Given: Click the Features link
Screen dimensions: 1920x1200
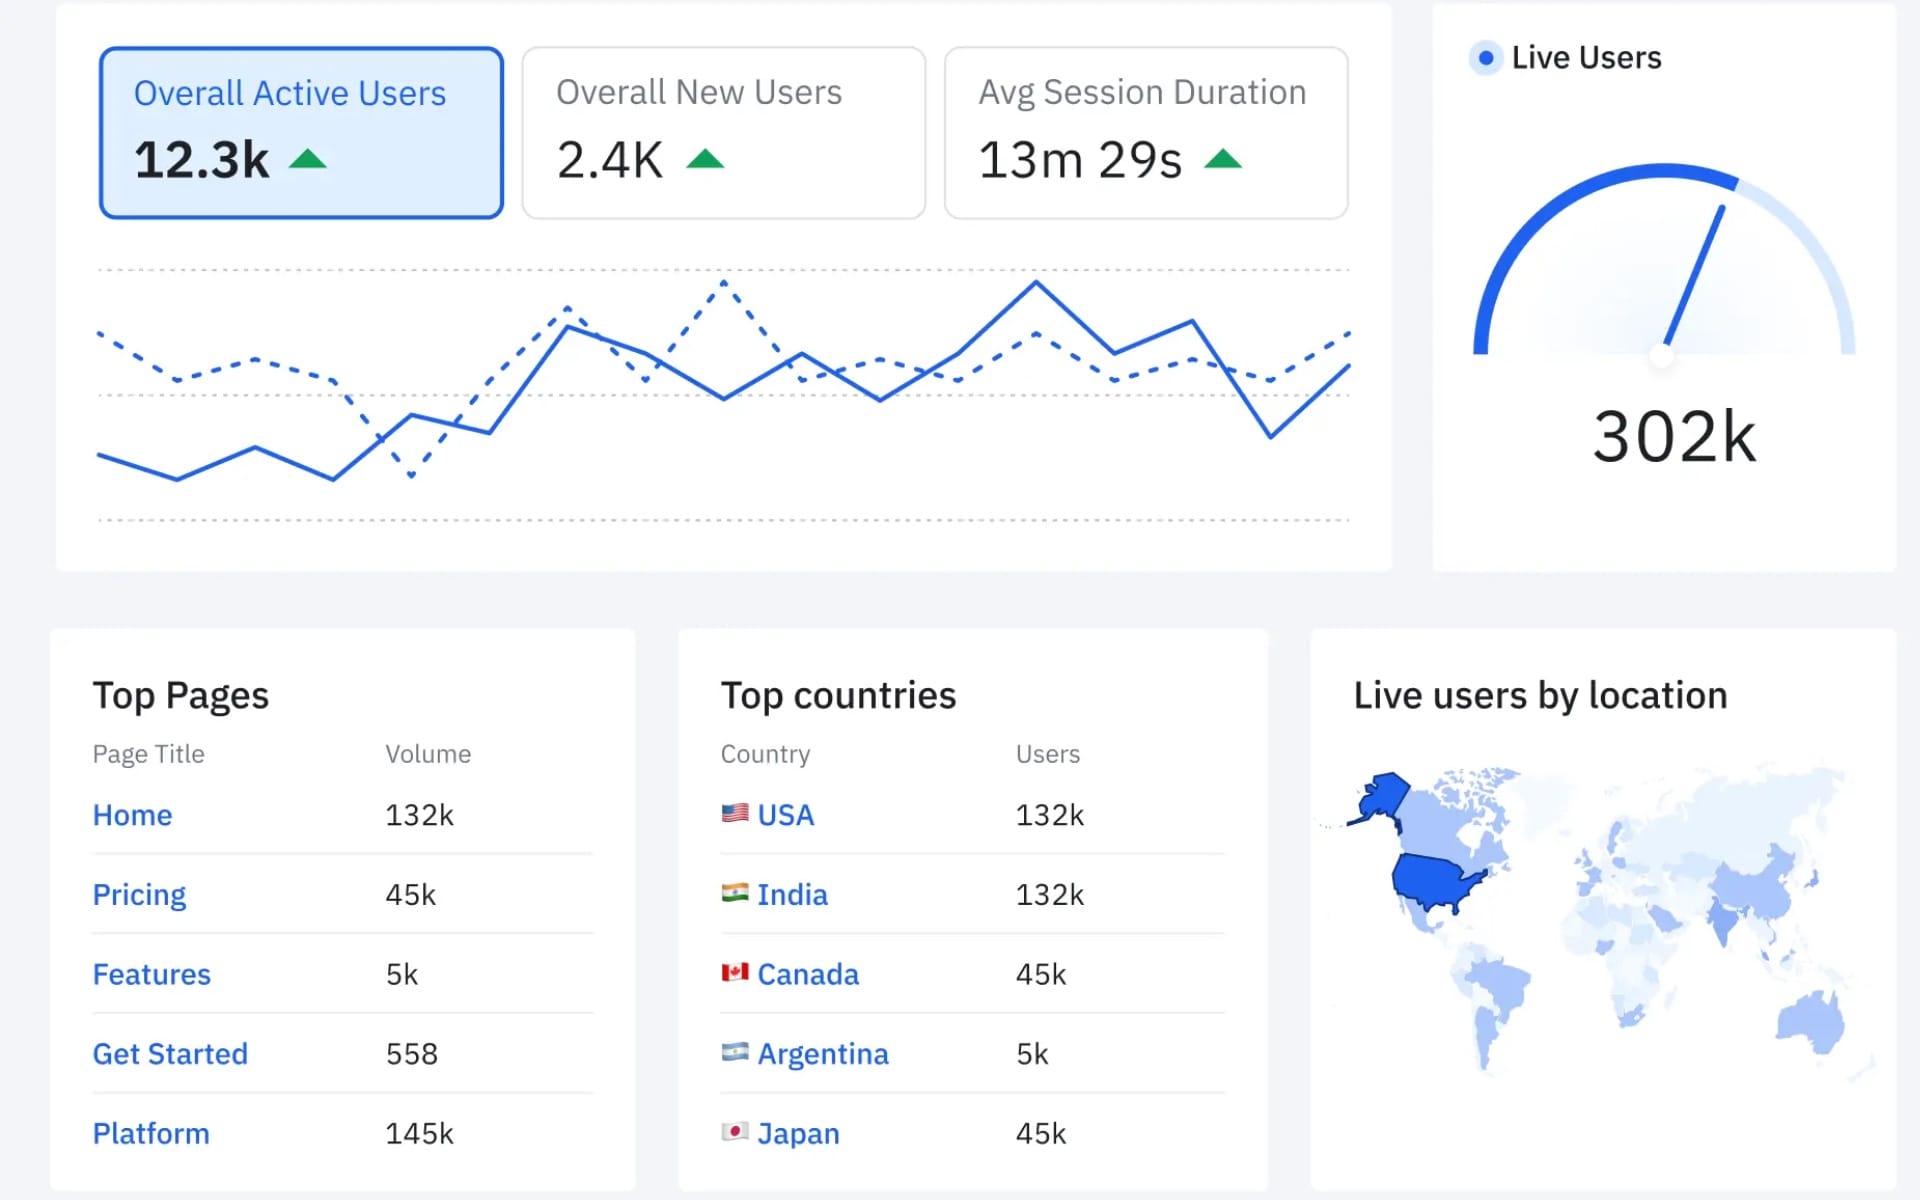Looking at the screenshot, I should pos(151,973).
